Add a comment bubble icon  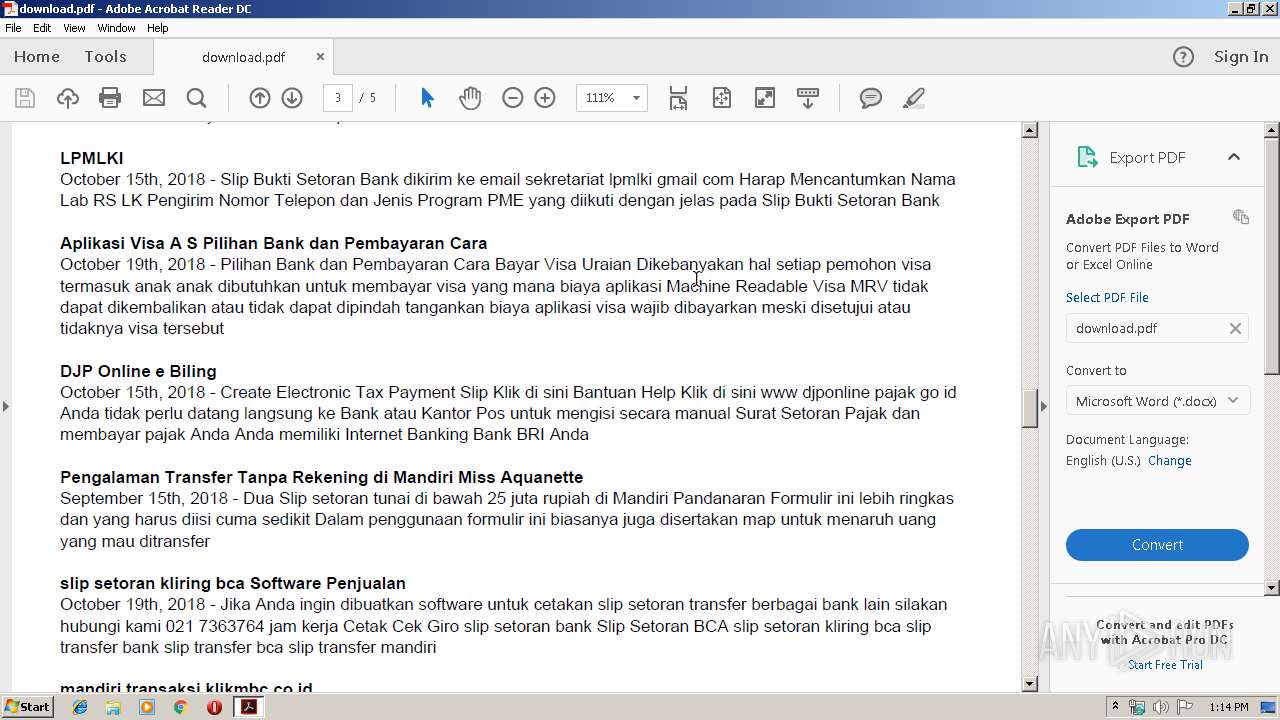click(871, 98)
